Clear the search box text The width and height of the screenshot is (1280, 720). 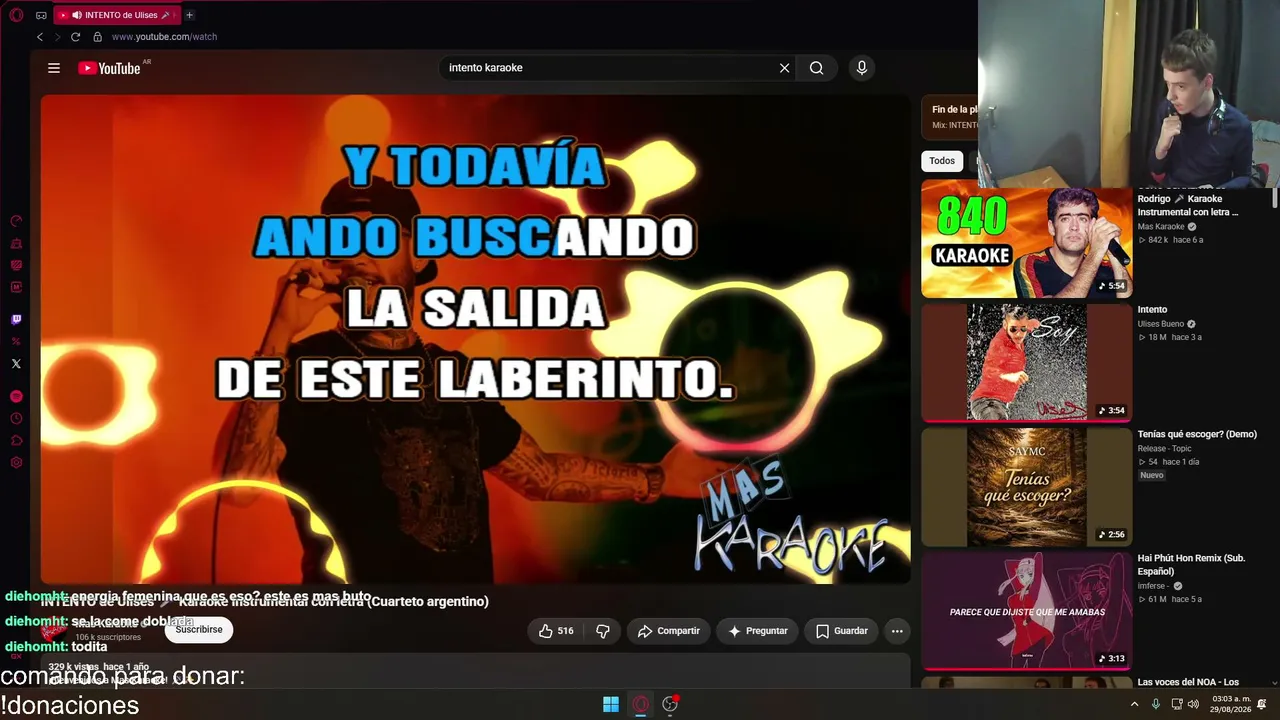pos(784,68)
